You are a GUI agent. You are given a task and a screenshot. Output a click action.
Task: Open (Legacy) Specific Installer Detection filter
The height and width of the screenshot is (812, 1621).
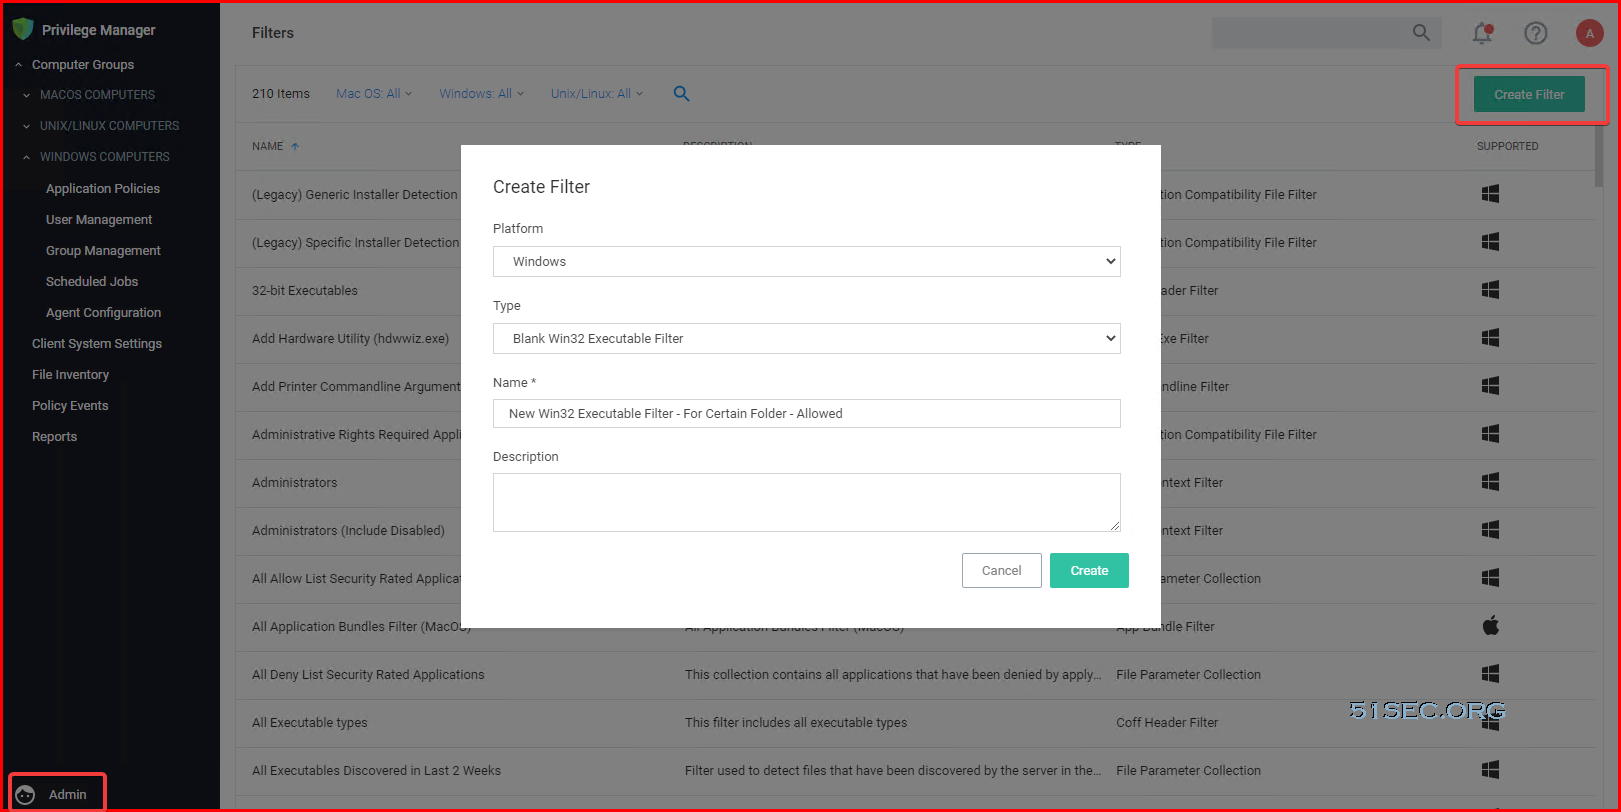tap(355, 243)
